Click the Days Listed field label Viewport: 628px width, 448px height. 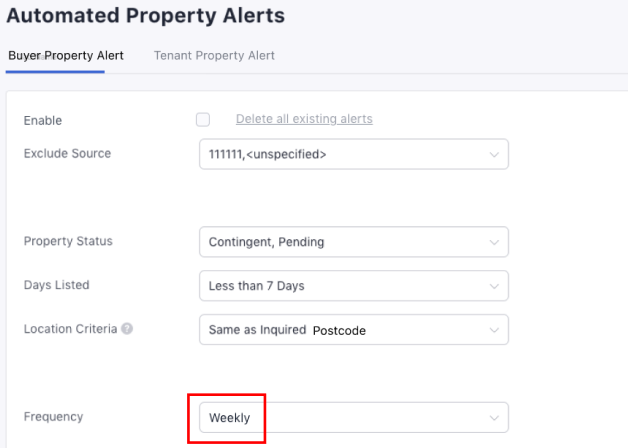pos(56,285)
